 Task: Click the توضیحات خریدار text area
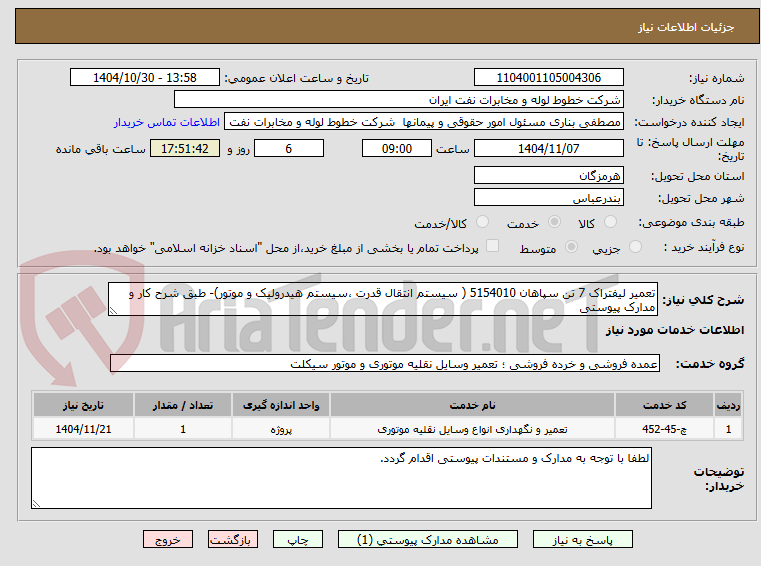[x=341, y=478]
